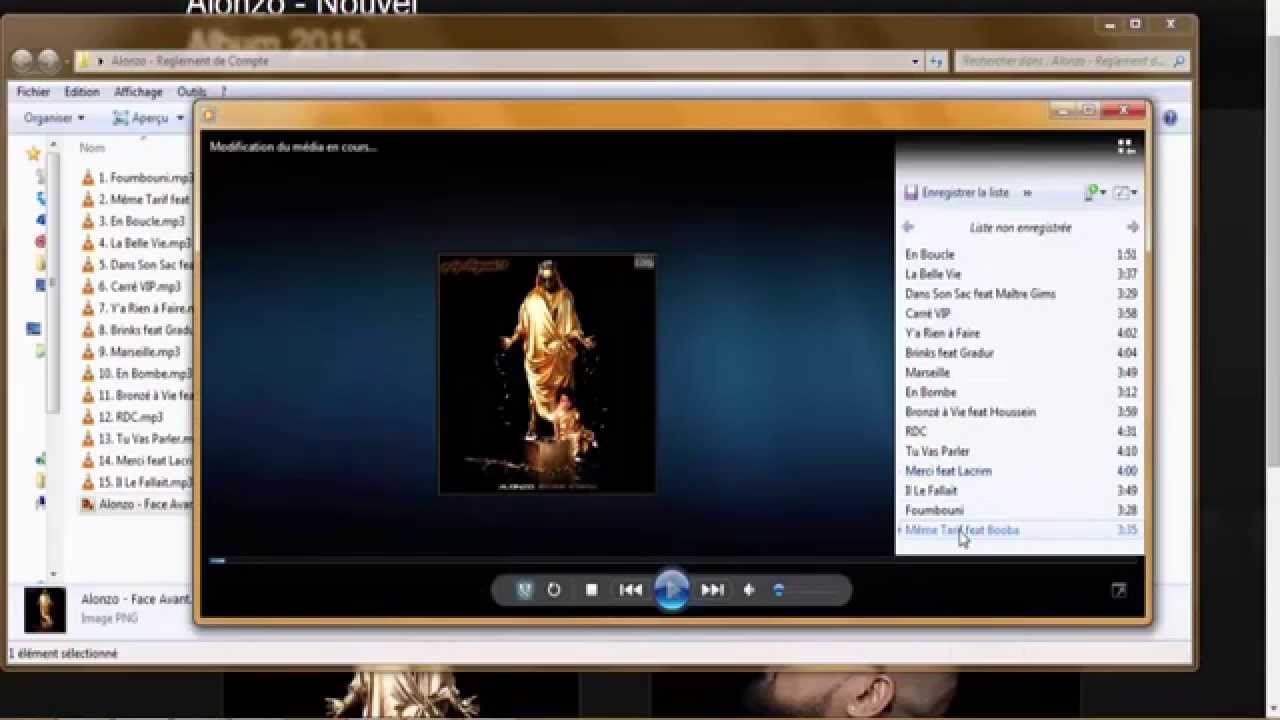Sort files by the Nom column header

pos(92,147)
